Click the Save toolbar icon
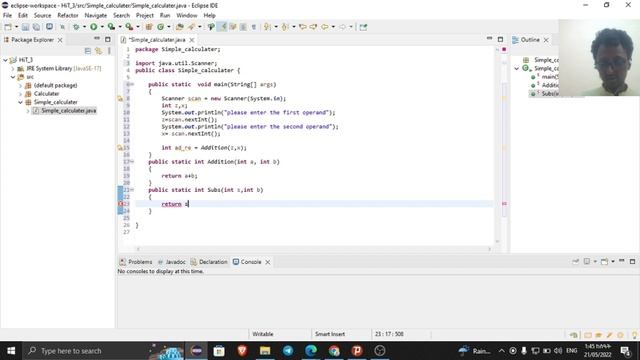Screen dimensions: 640x360 [25, 27]
